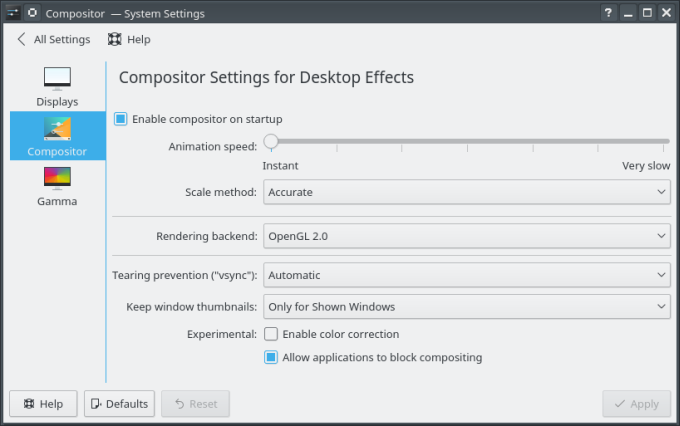Click the 'Experimental:' label
Screen dimensions: 680x426
pos(222,334)
